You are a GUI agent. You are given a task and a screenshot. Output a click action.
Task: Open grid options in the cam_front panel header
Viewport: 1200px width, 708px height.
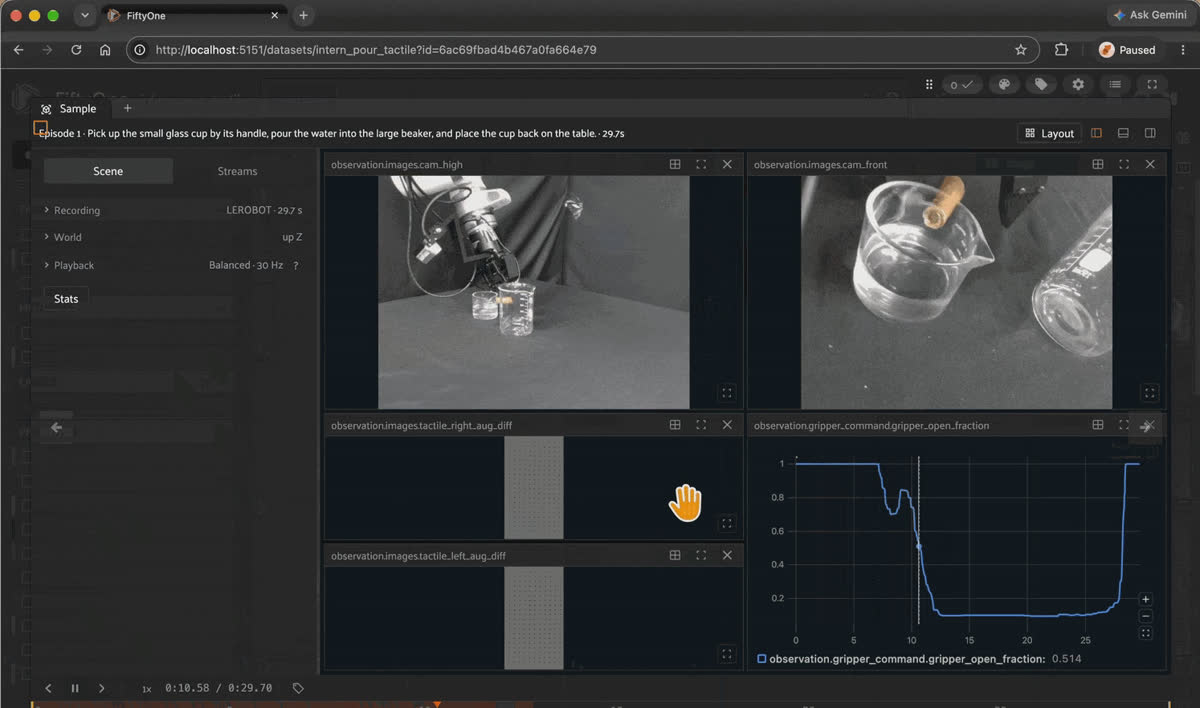1098,164
